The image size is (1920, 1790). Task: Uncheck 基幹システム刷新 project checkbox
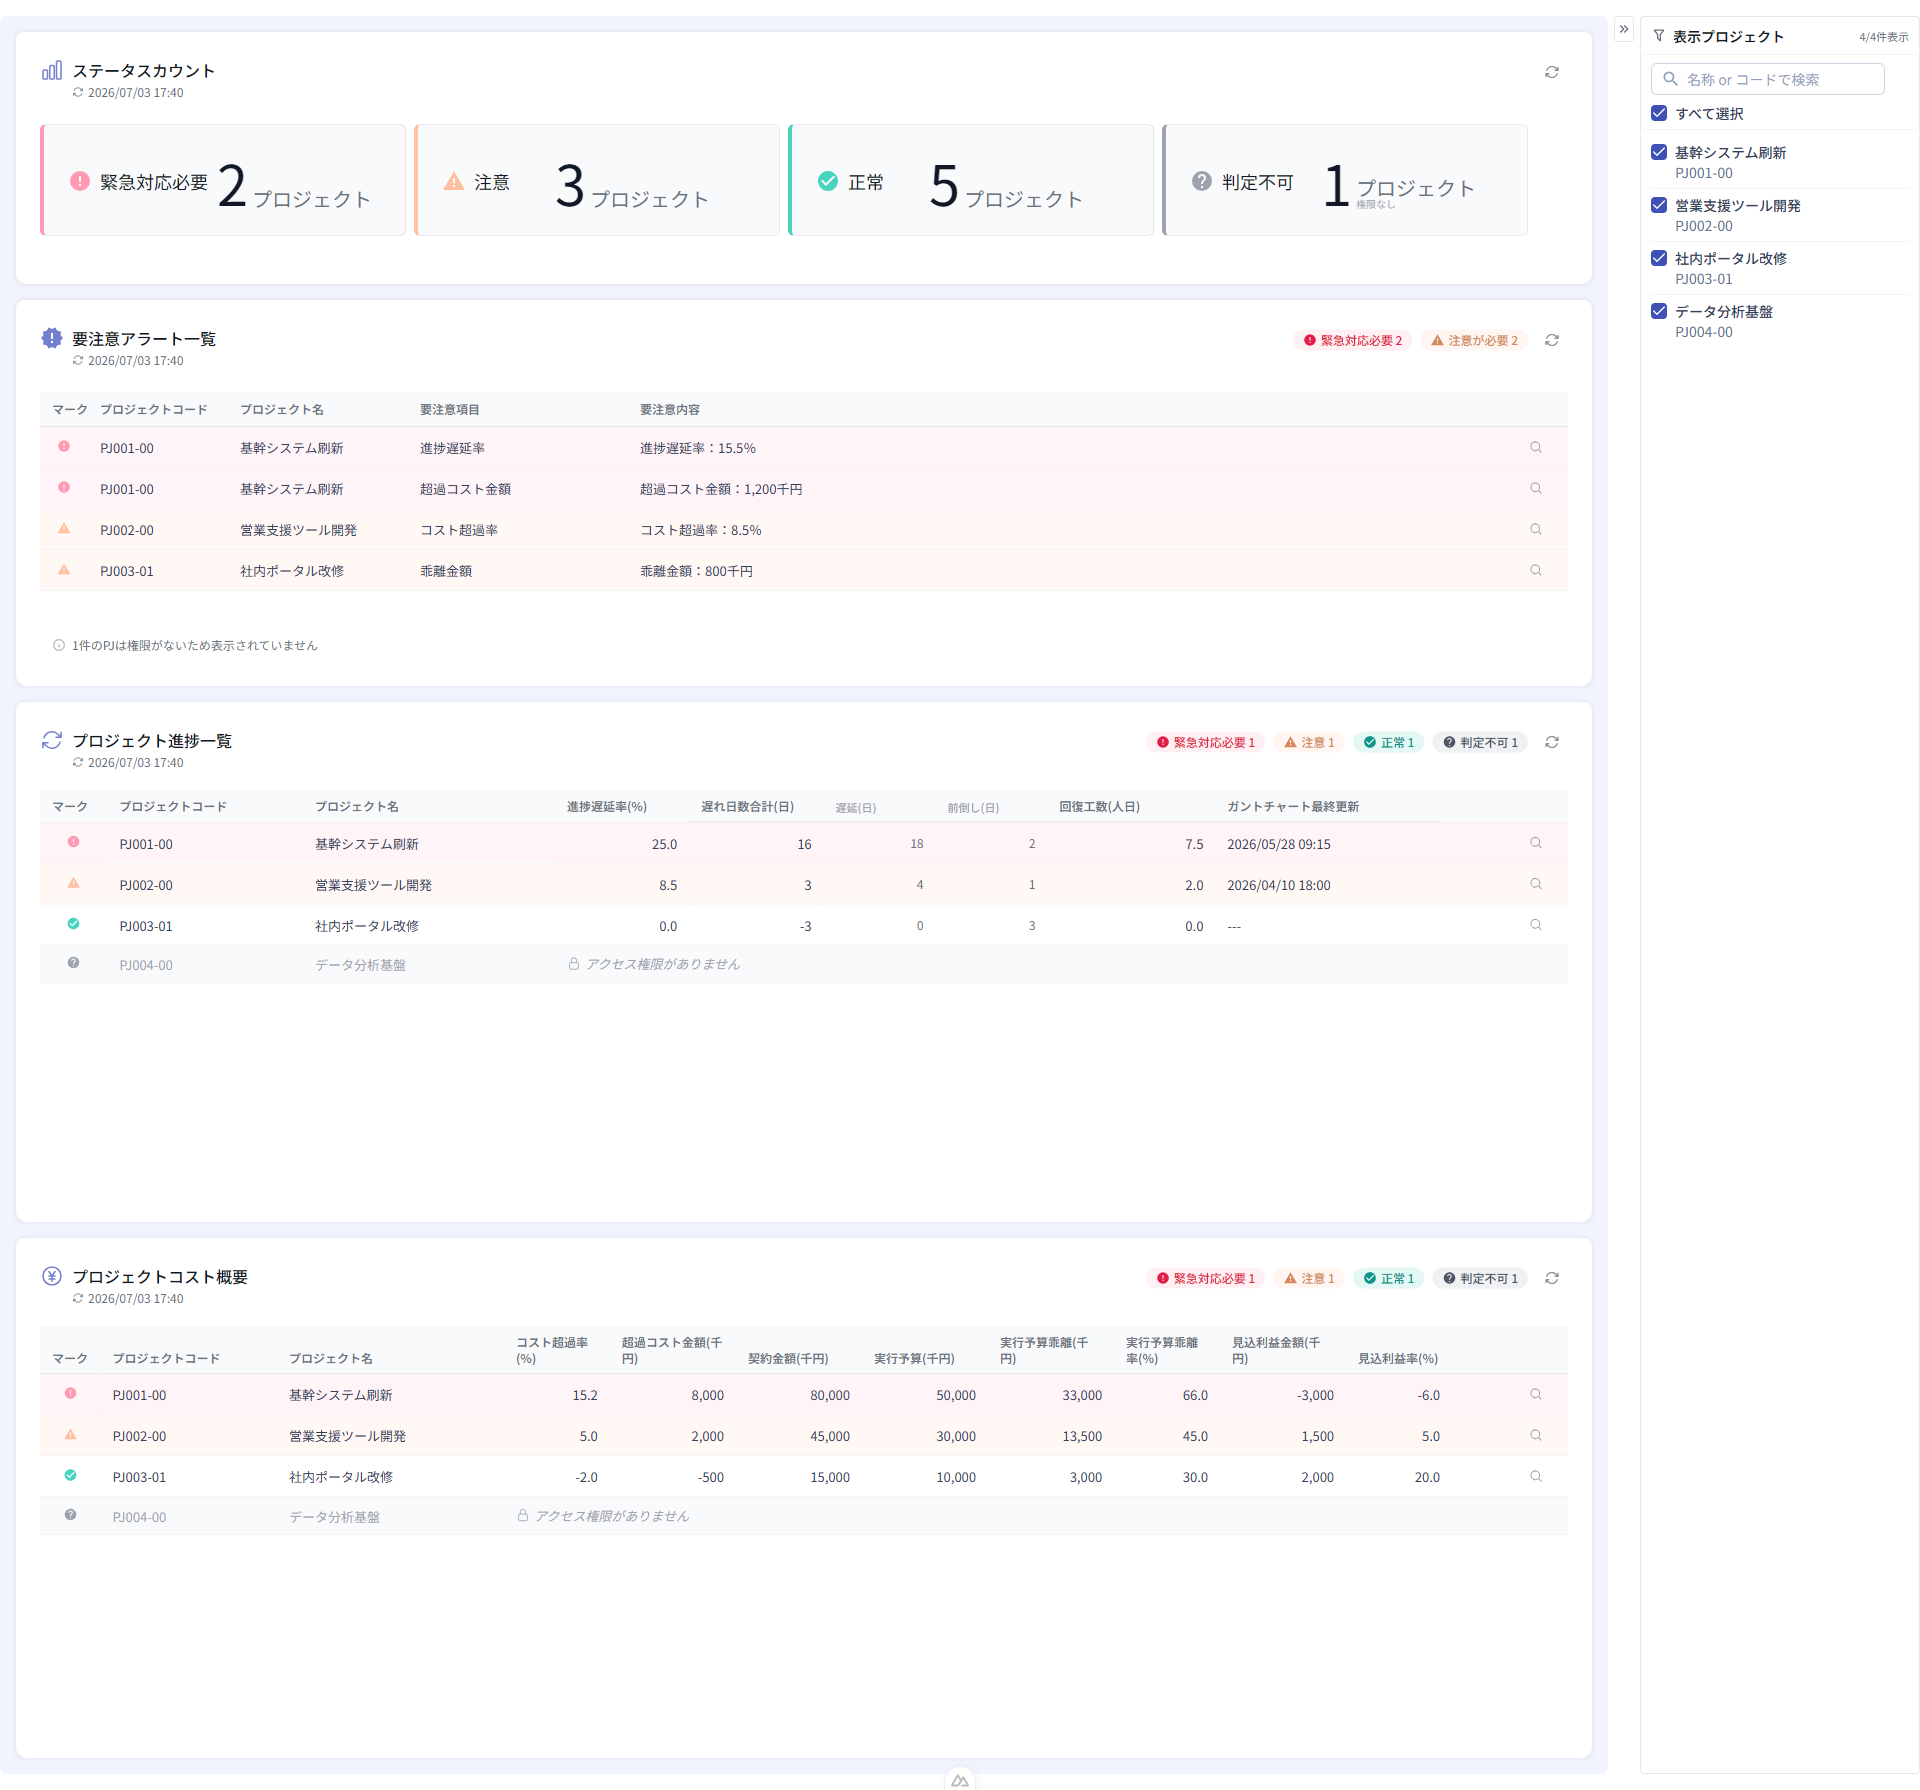click(1658, 152)
